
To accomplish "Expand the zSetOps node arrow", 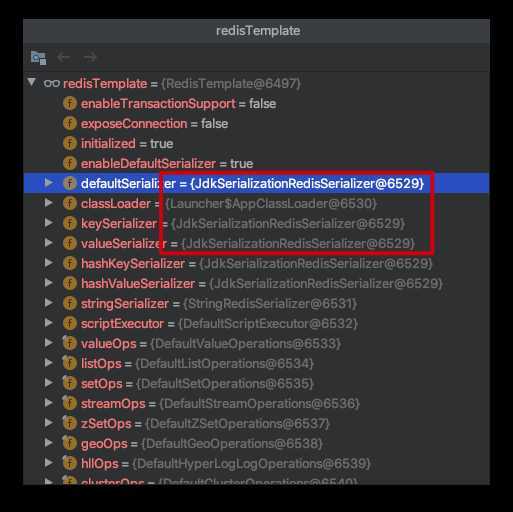I will (x=49, y=423).
